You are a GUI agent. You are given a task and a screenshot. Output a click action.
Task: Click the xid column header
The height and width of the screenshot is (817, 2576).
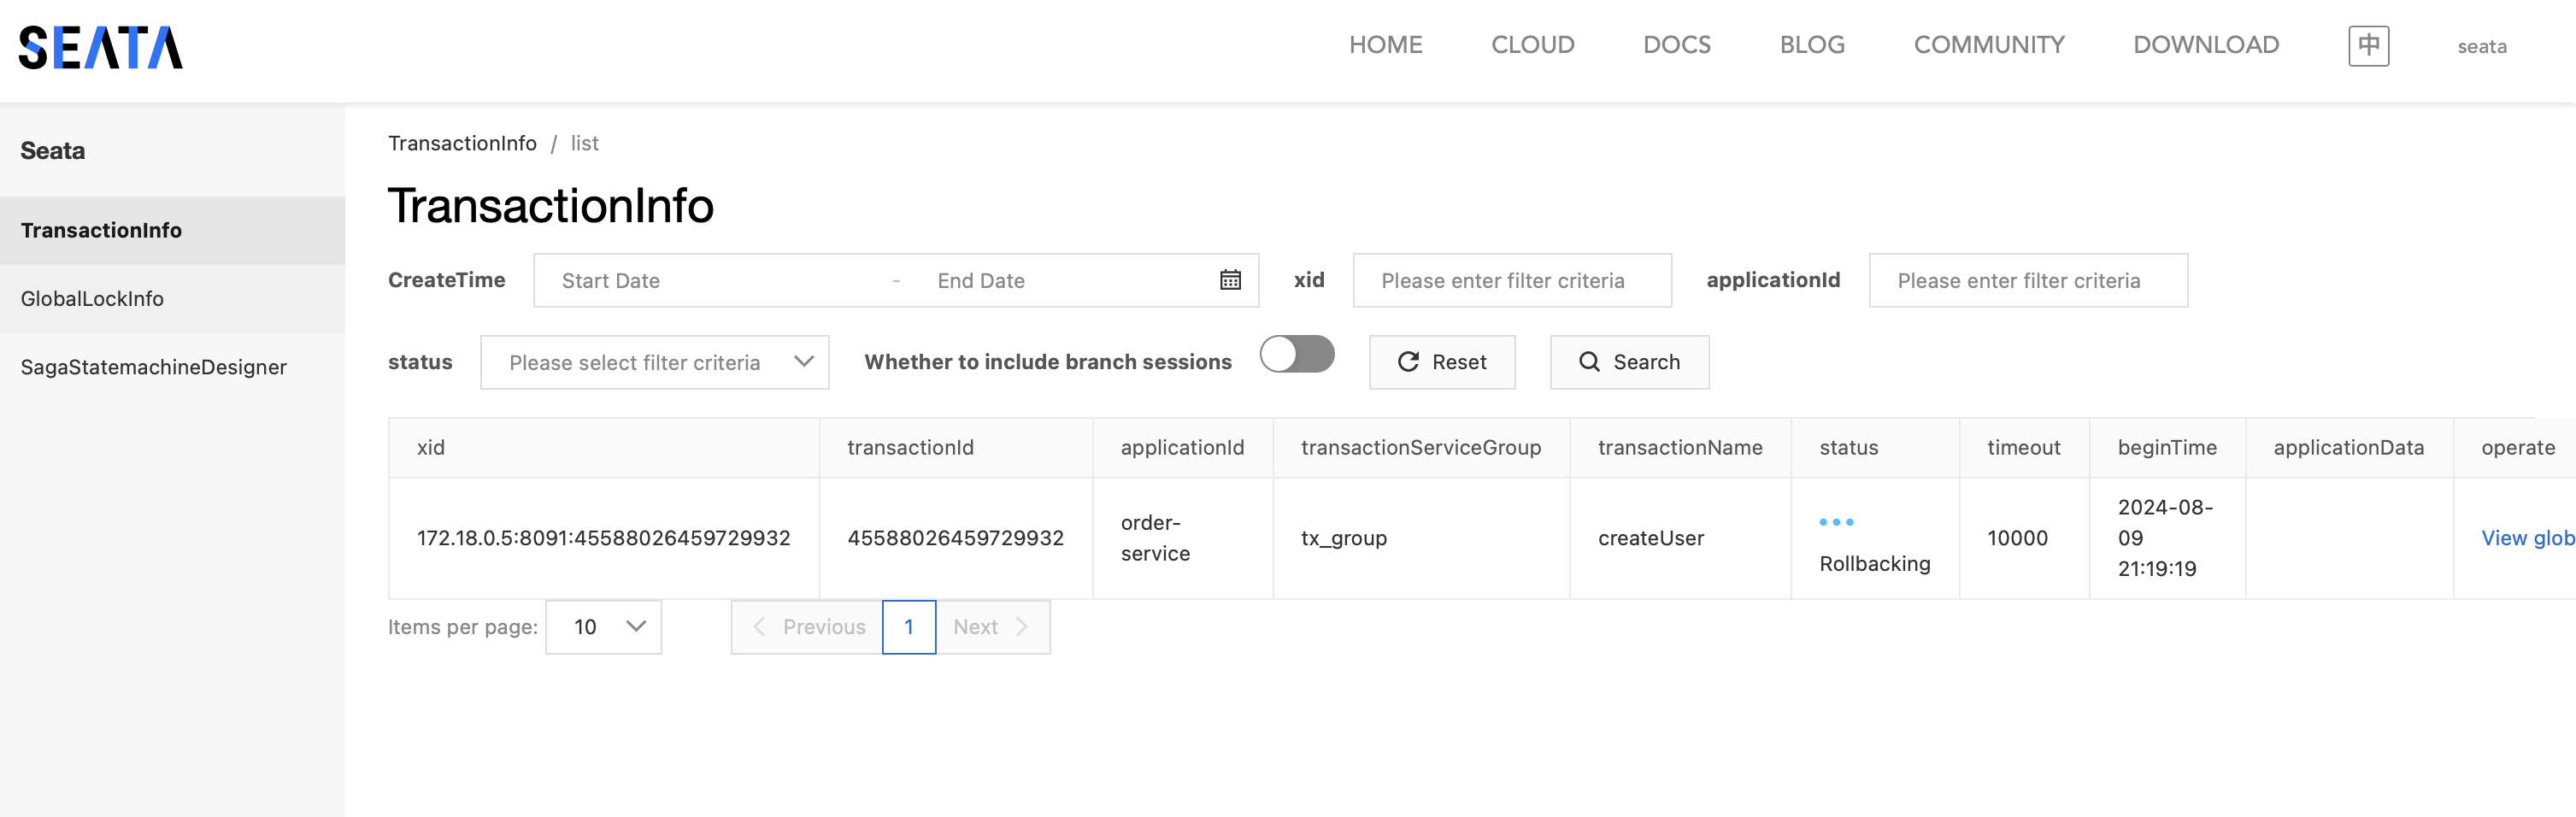click(604, 447)
